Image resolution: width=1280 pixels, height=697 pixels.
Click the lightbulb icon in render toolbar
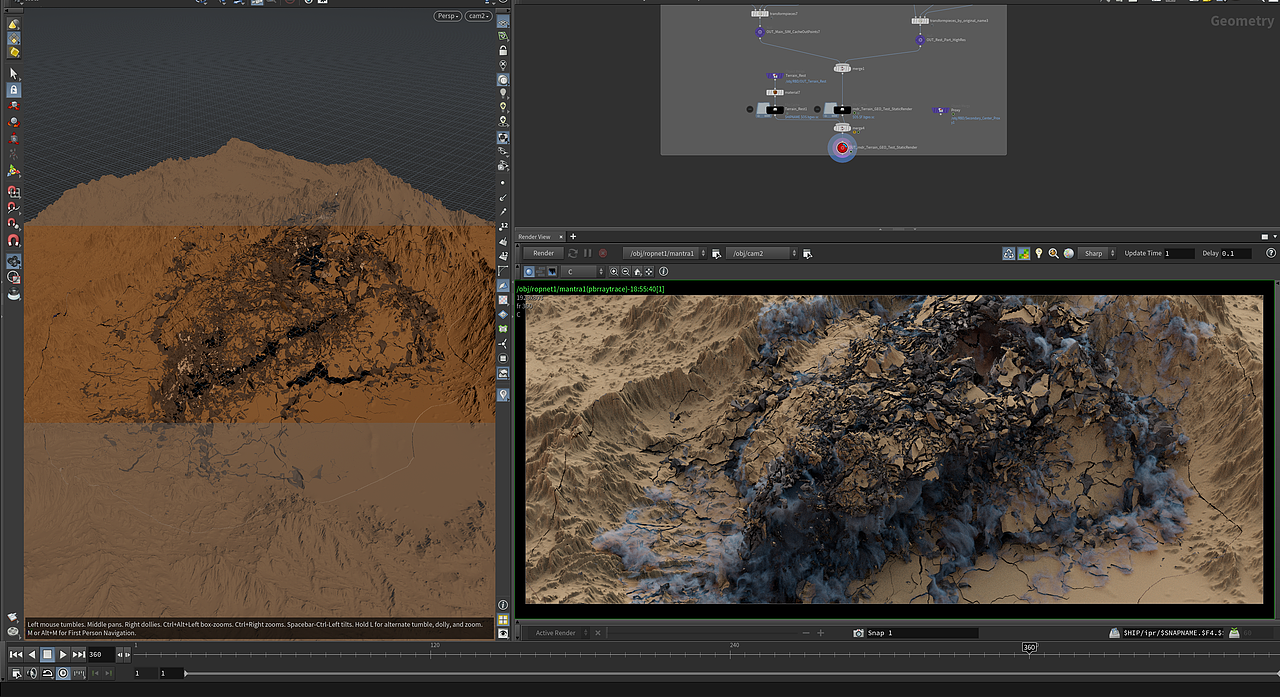pos(1038,253)
